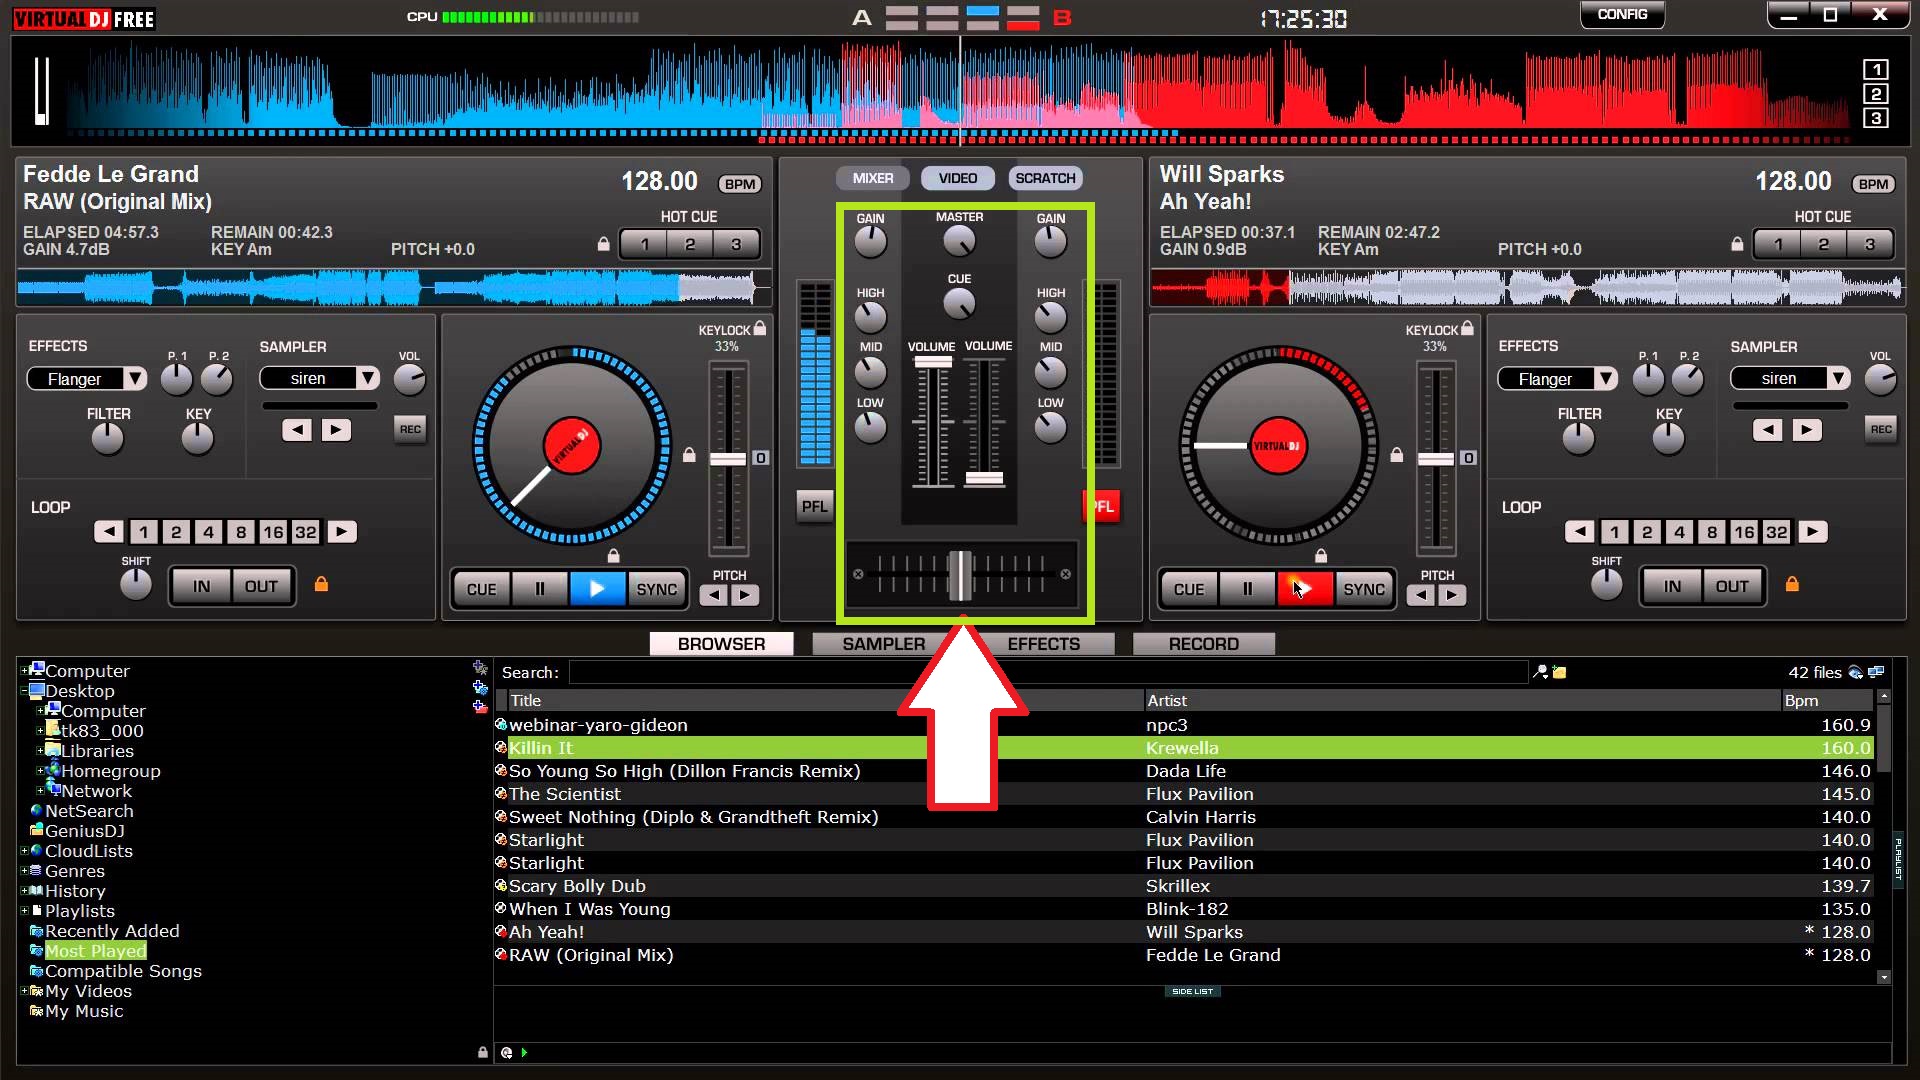Screen dimensions: 1920x1080
Task: Toggle right deck hot cue lock icon
Action: [1737, 244]
